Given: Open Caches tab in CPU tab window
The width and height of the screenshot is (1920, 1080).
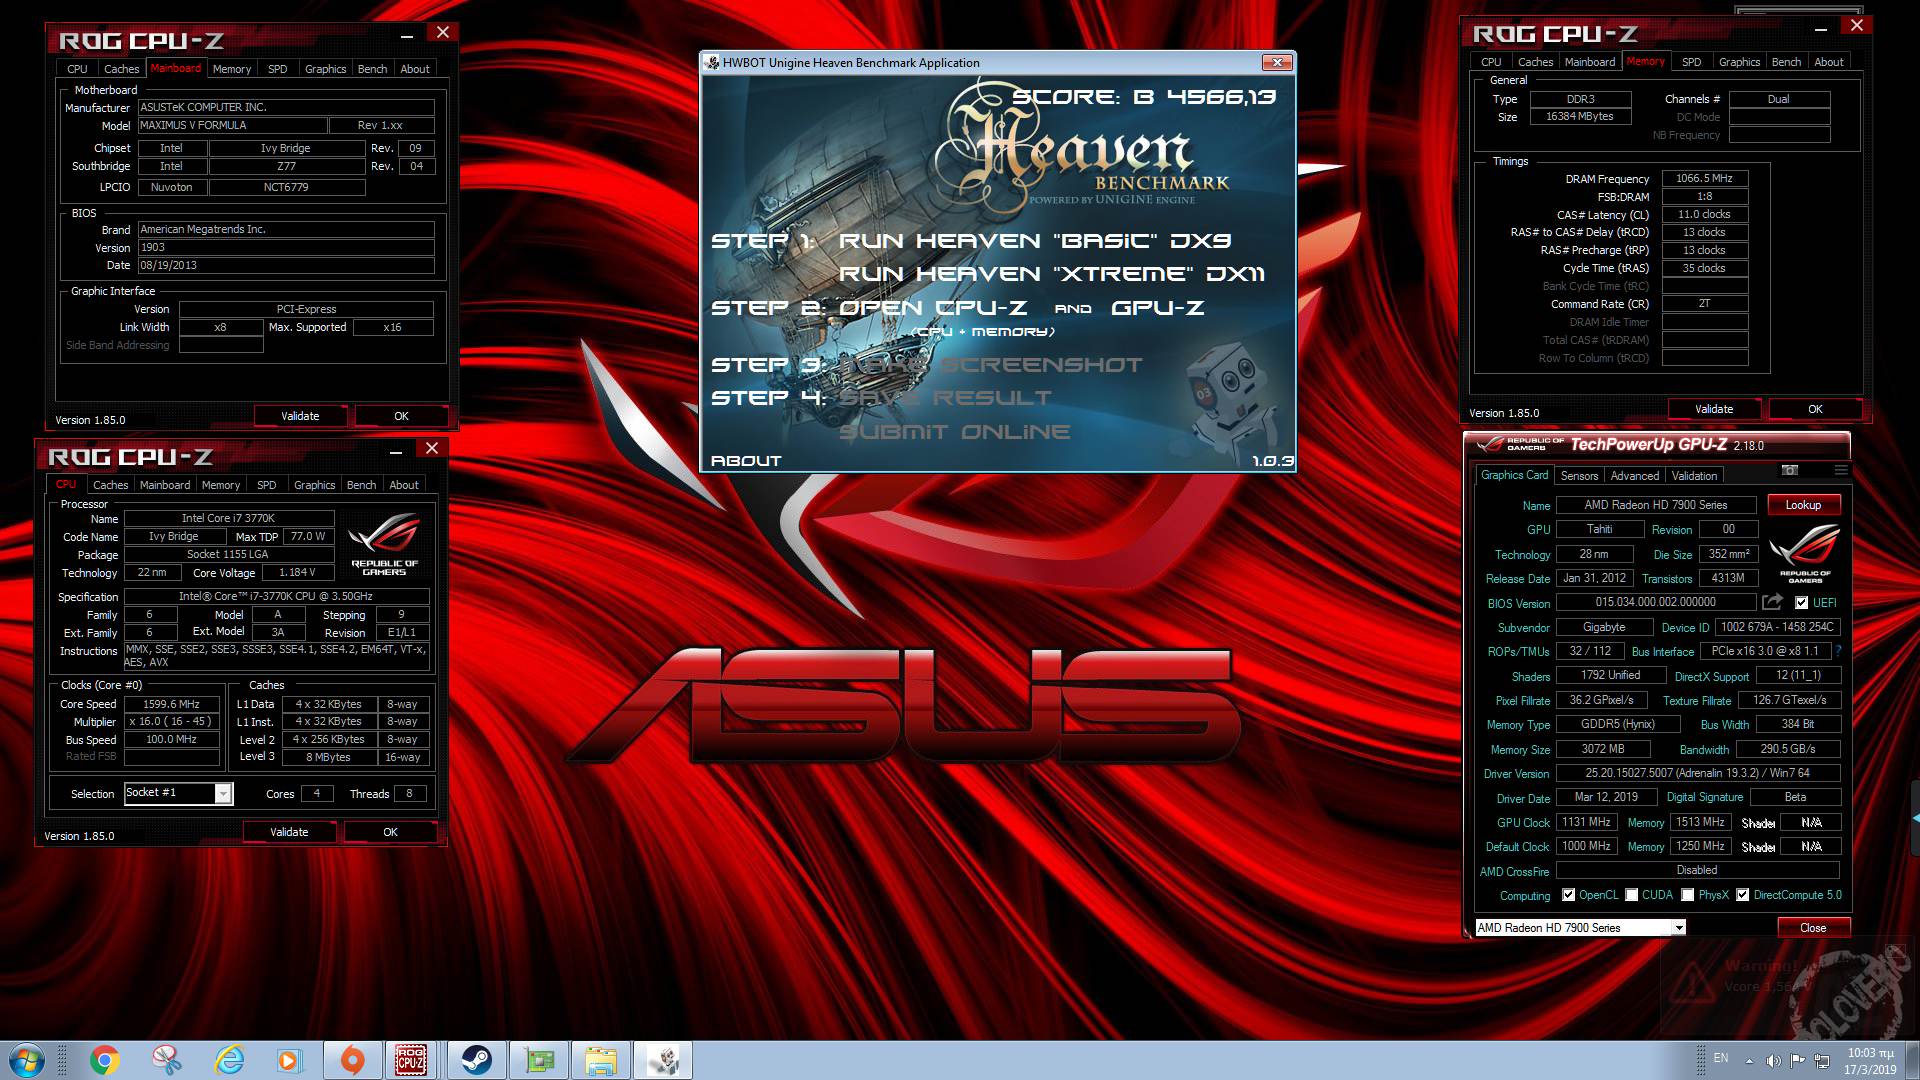Looking at the screenshot, I should [110, 485].
